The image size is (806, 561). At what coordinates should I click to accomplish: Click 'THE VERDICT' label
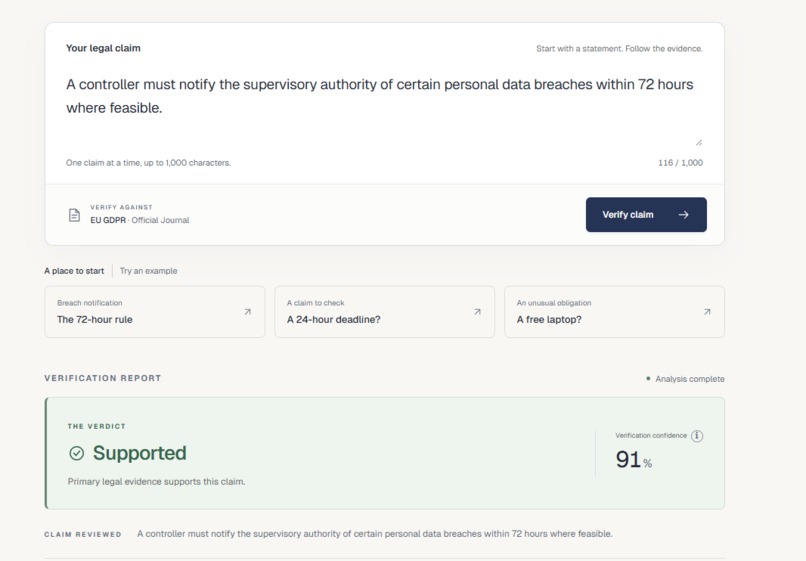(97, 426)
